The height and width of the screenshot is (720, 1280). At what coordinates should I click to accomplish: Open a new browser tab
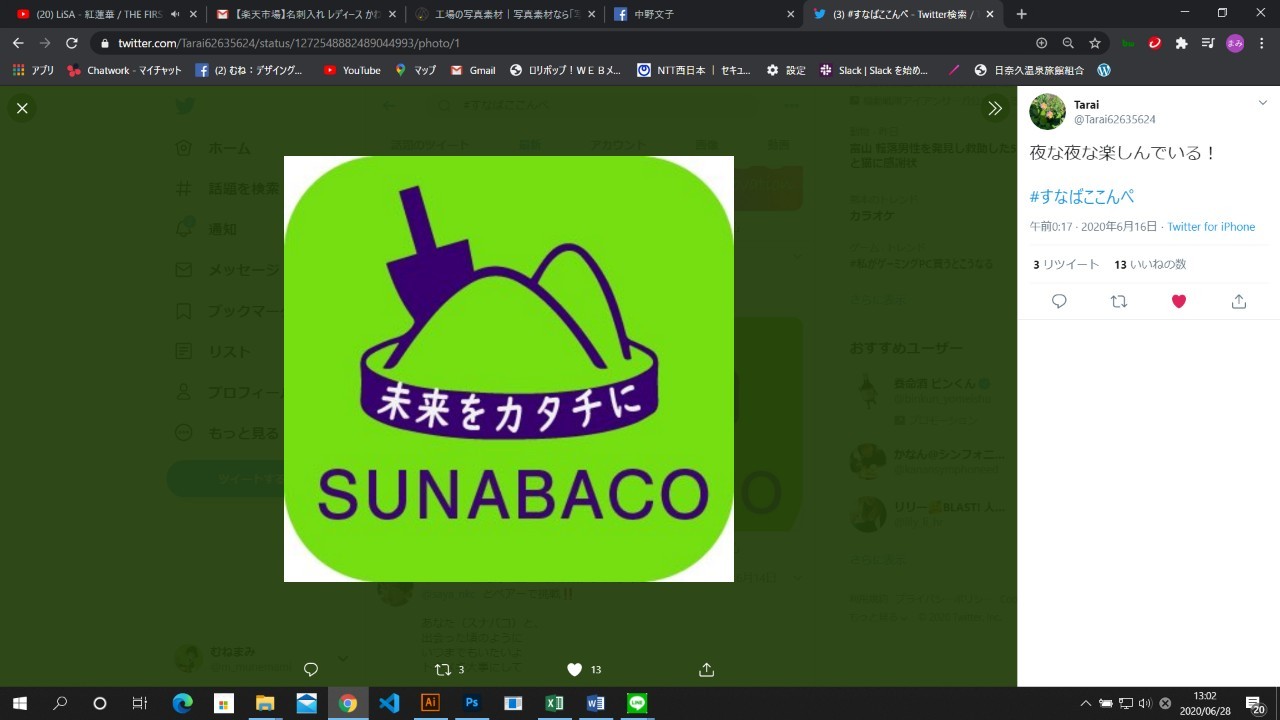(x=1021, y=14)
